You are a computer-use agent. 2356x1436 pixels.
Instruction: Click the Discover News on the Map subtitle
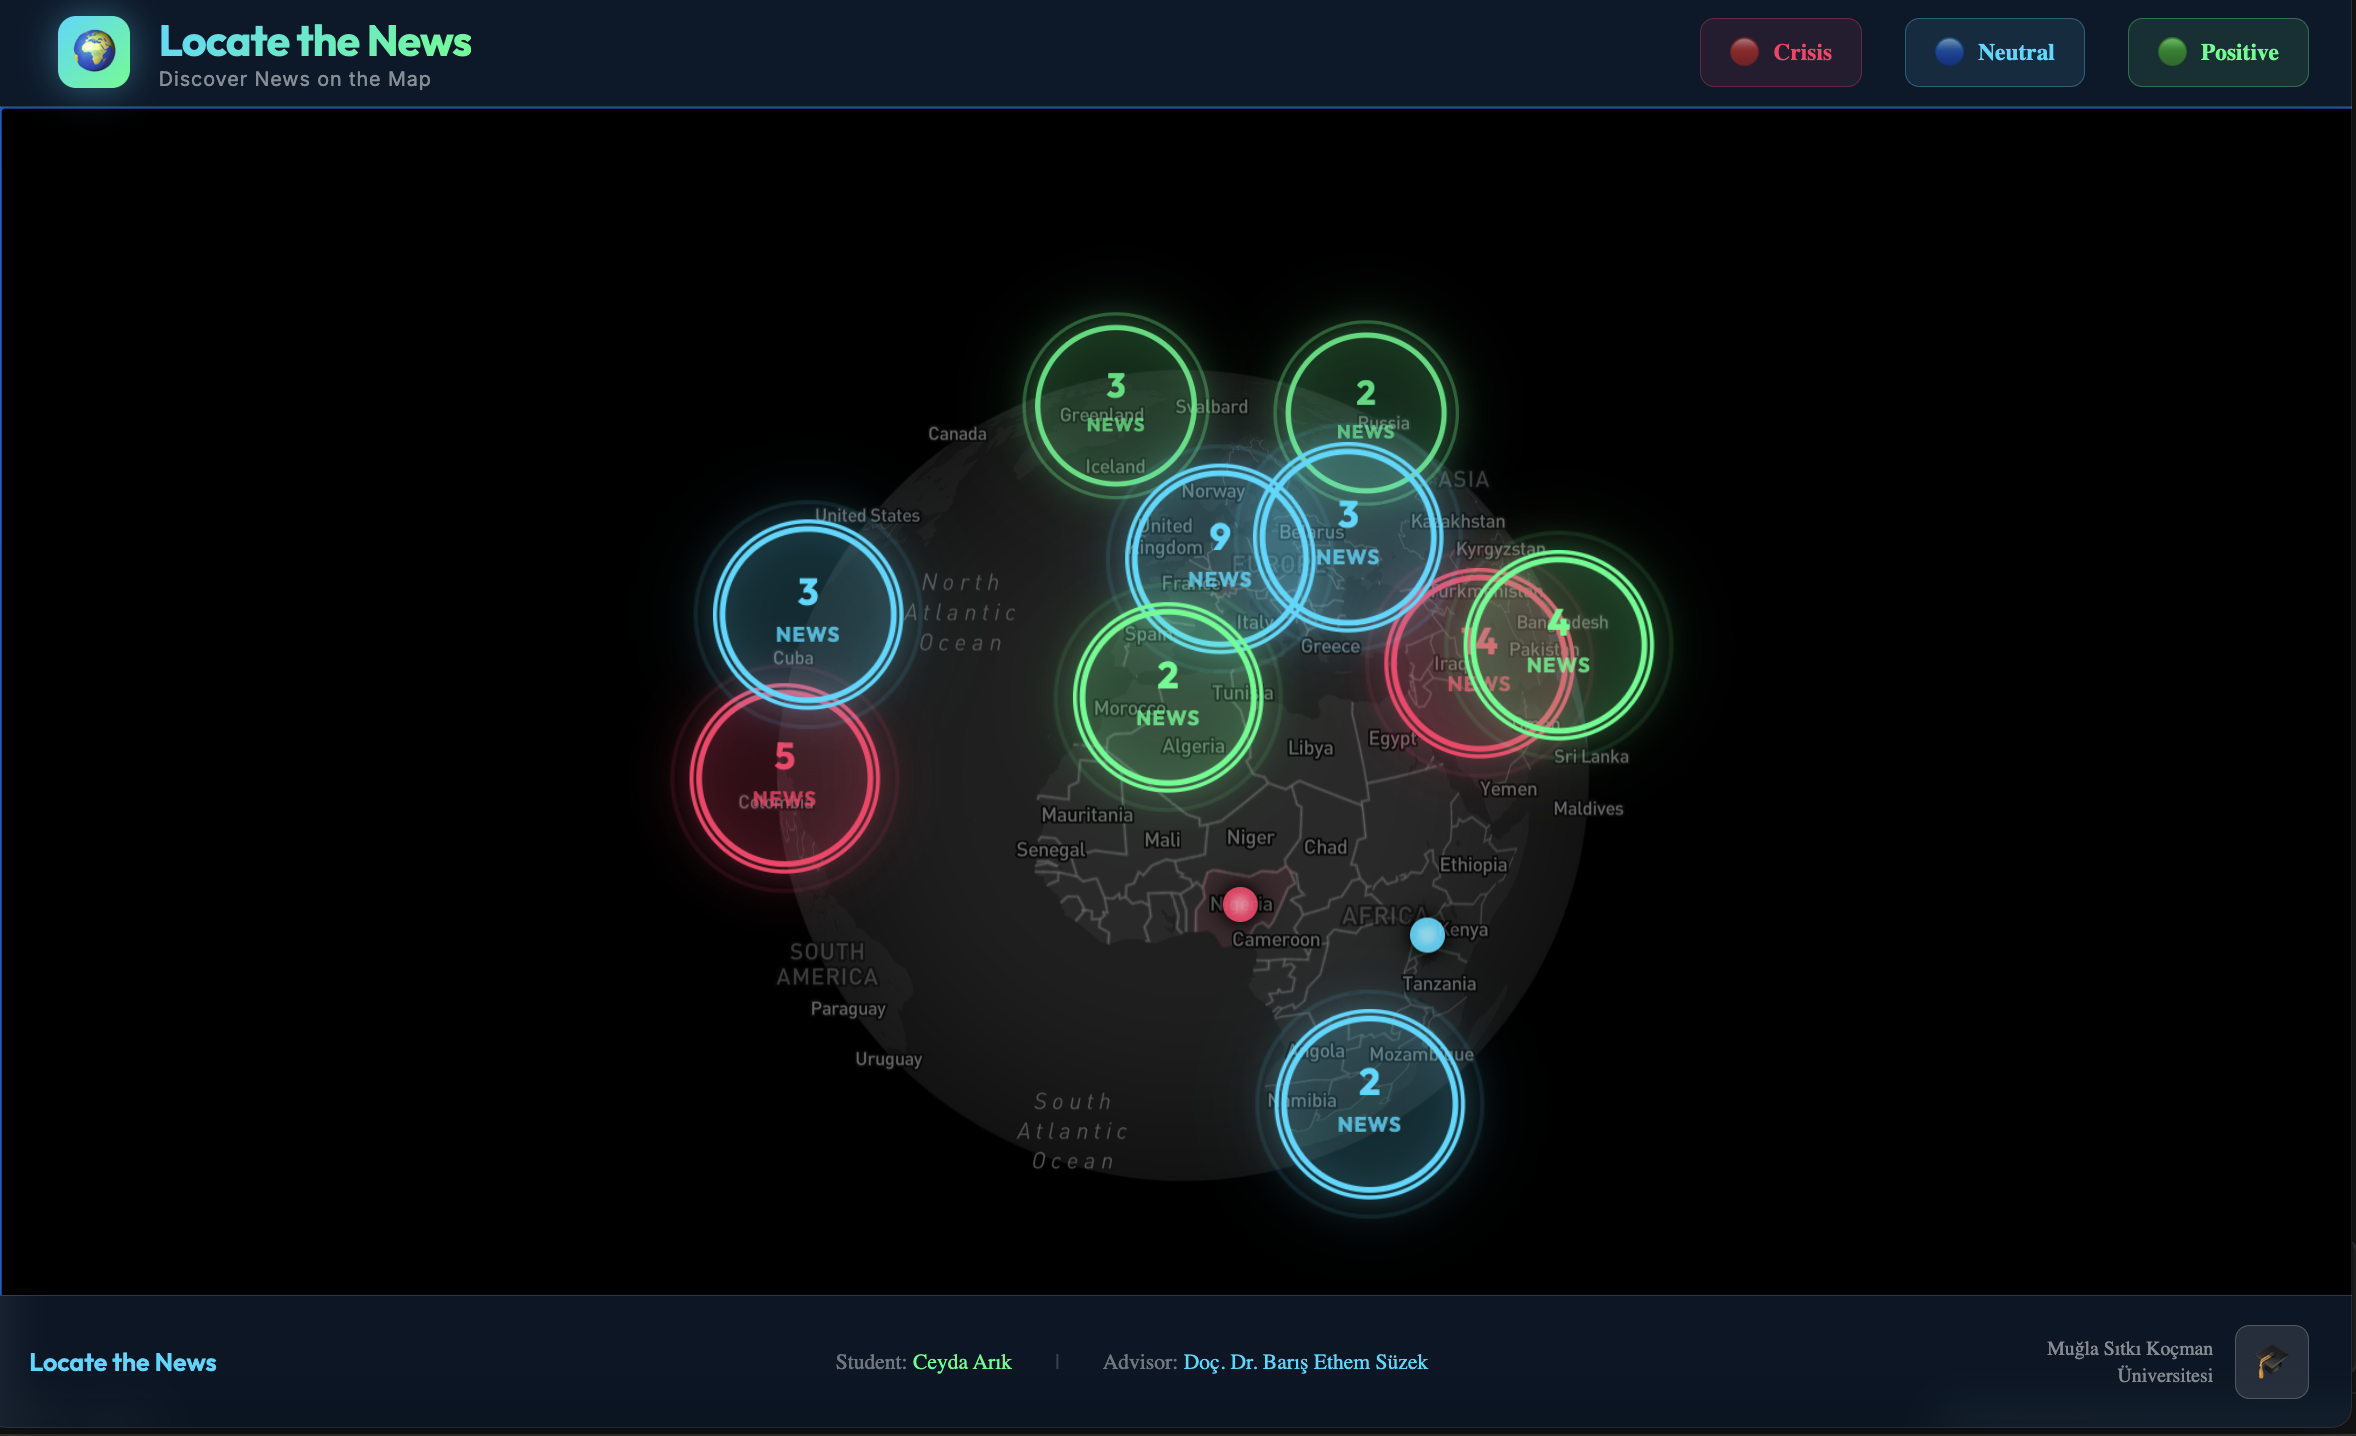(x=295, y=79)
